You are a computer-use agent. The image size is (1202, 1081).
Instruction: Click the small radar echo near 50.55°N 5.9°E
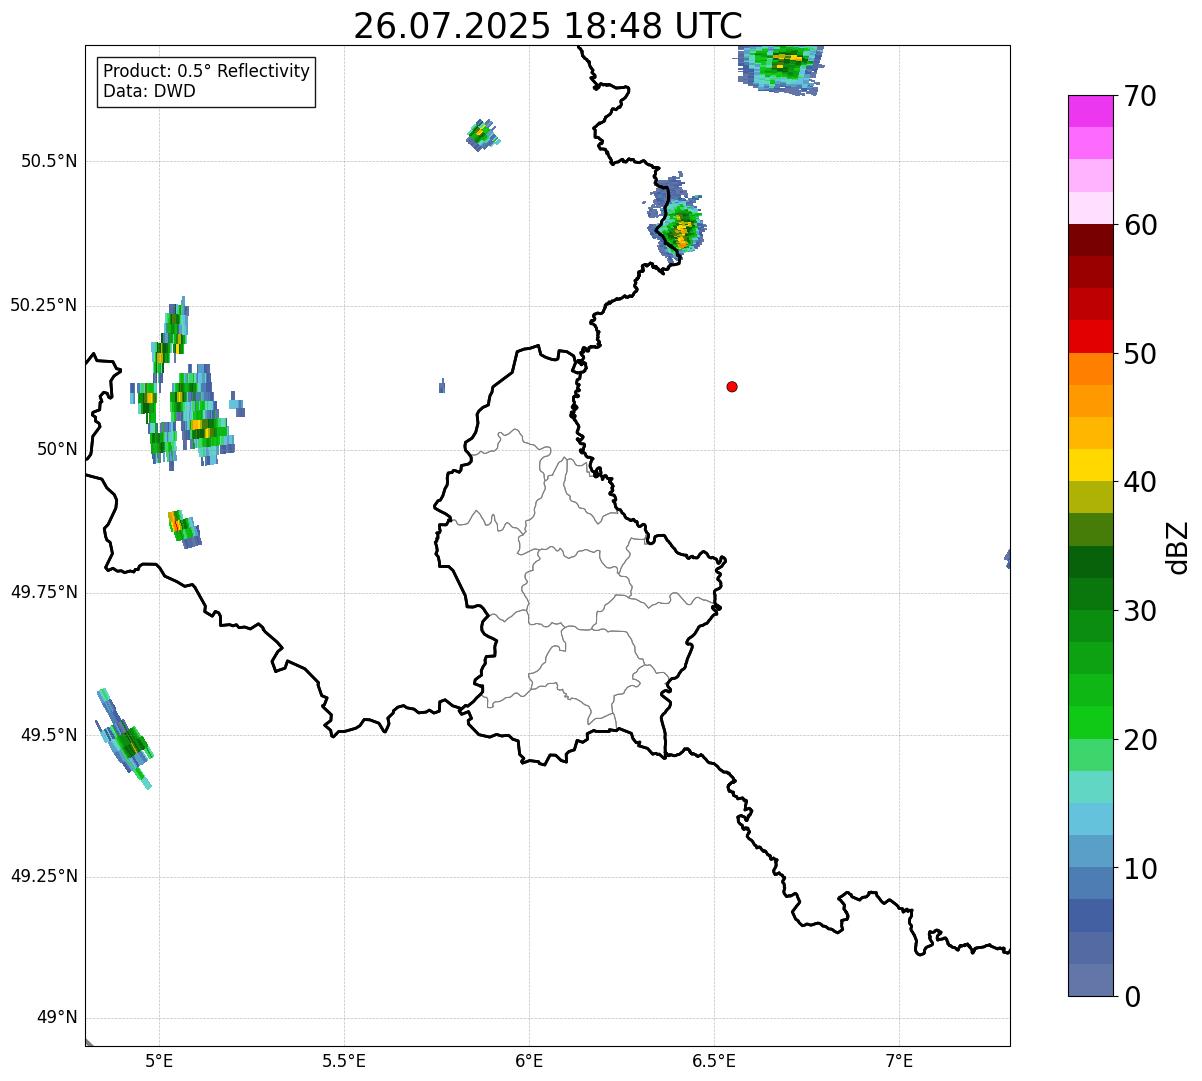482,134
